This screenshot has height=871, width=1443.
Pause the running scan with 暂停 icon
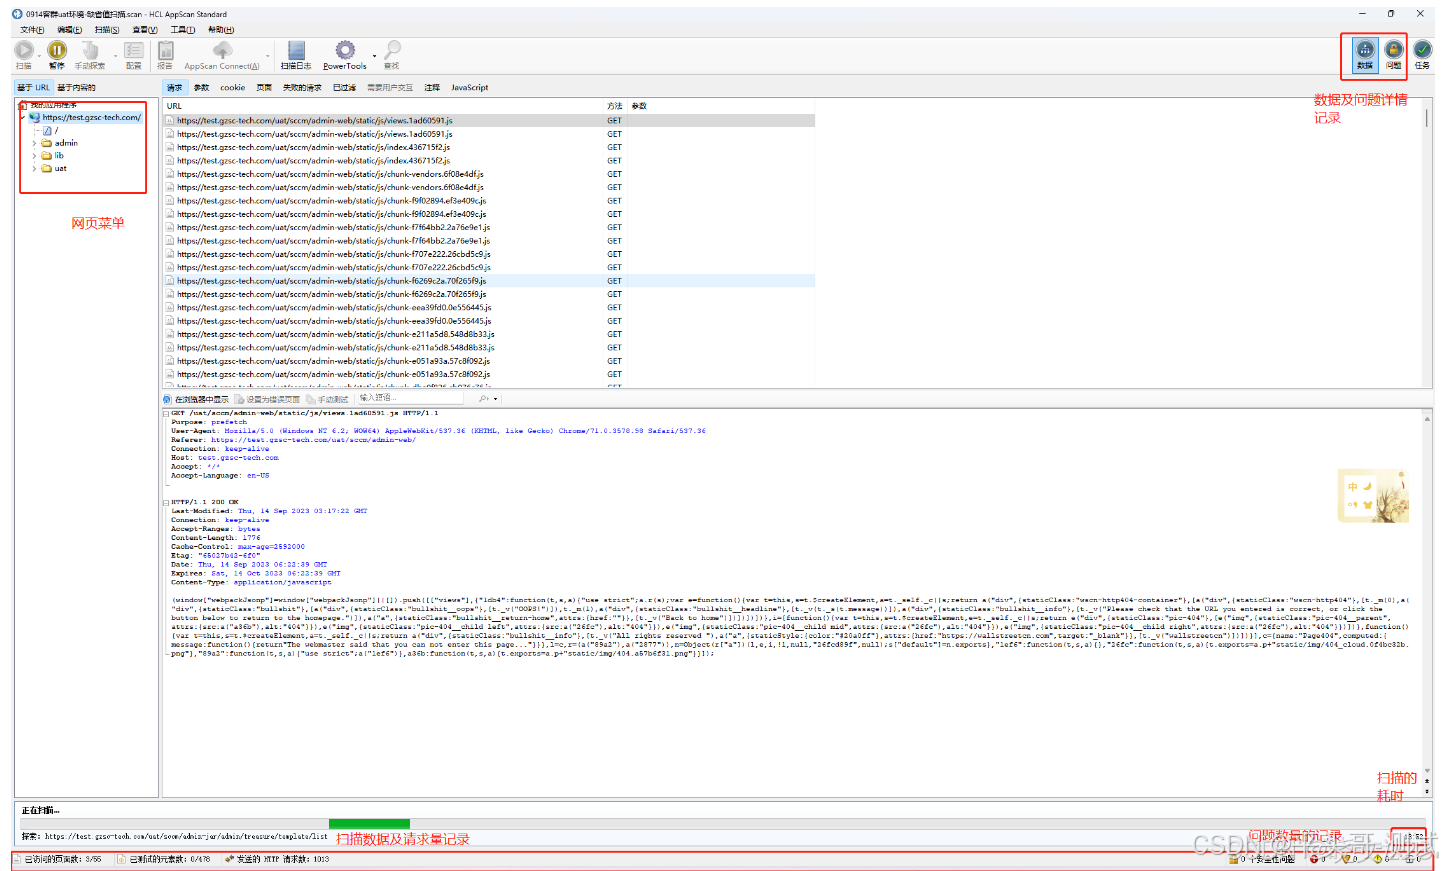coord(57,50)
